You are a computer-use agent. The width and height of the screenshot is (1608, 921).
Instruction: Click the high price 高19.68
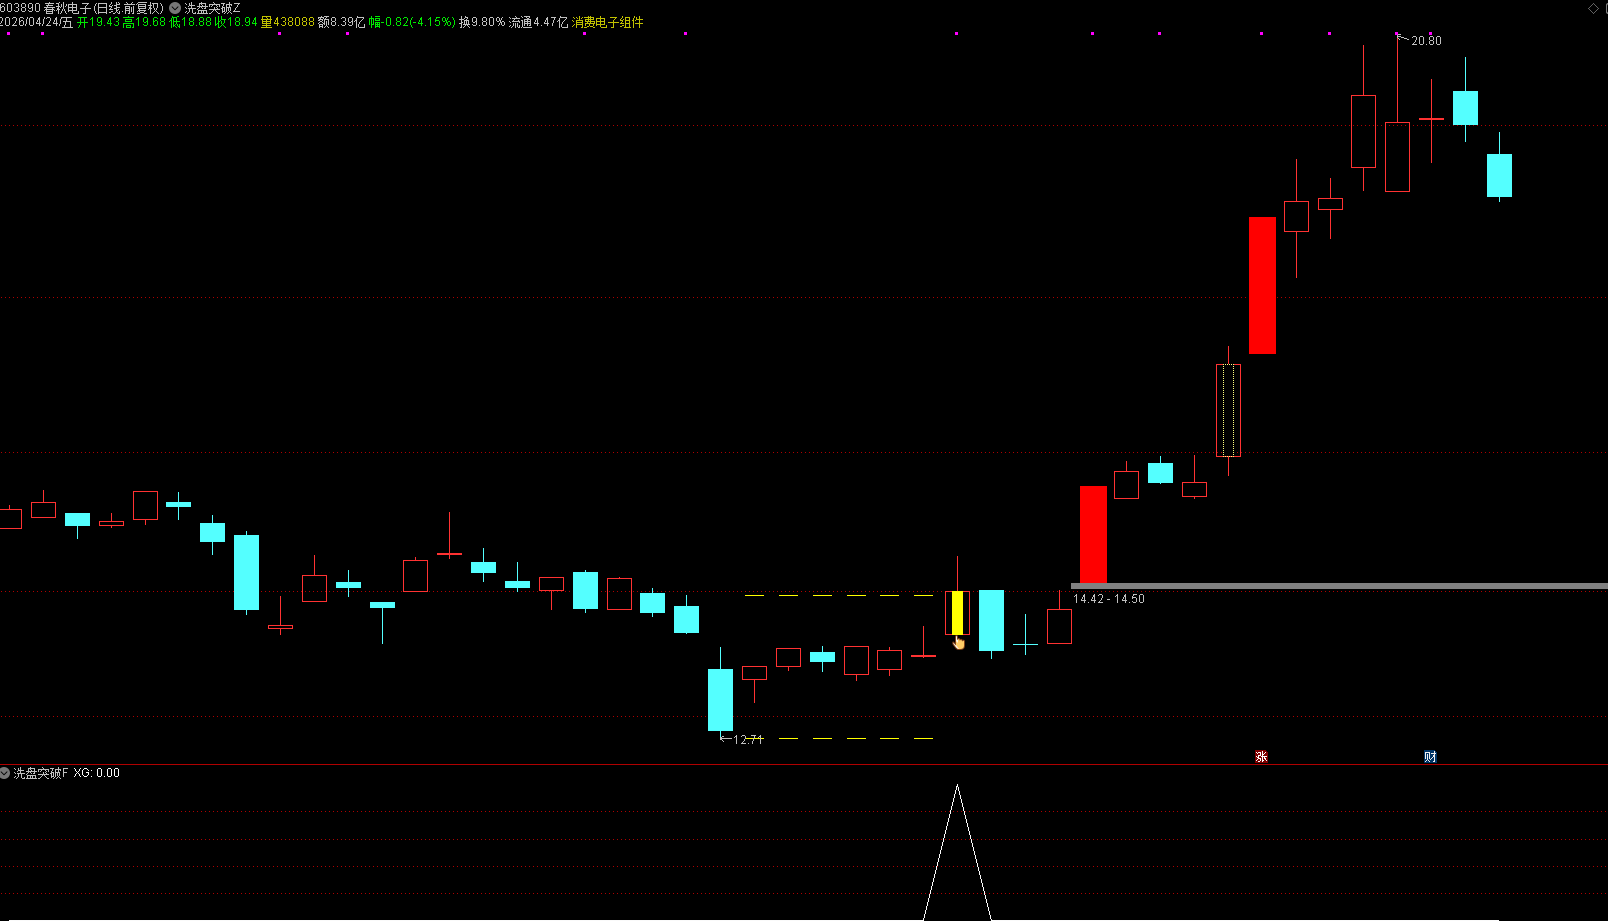click(144, 22)
